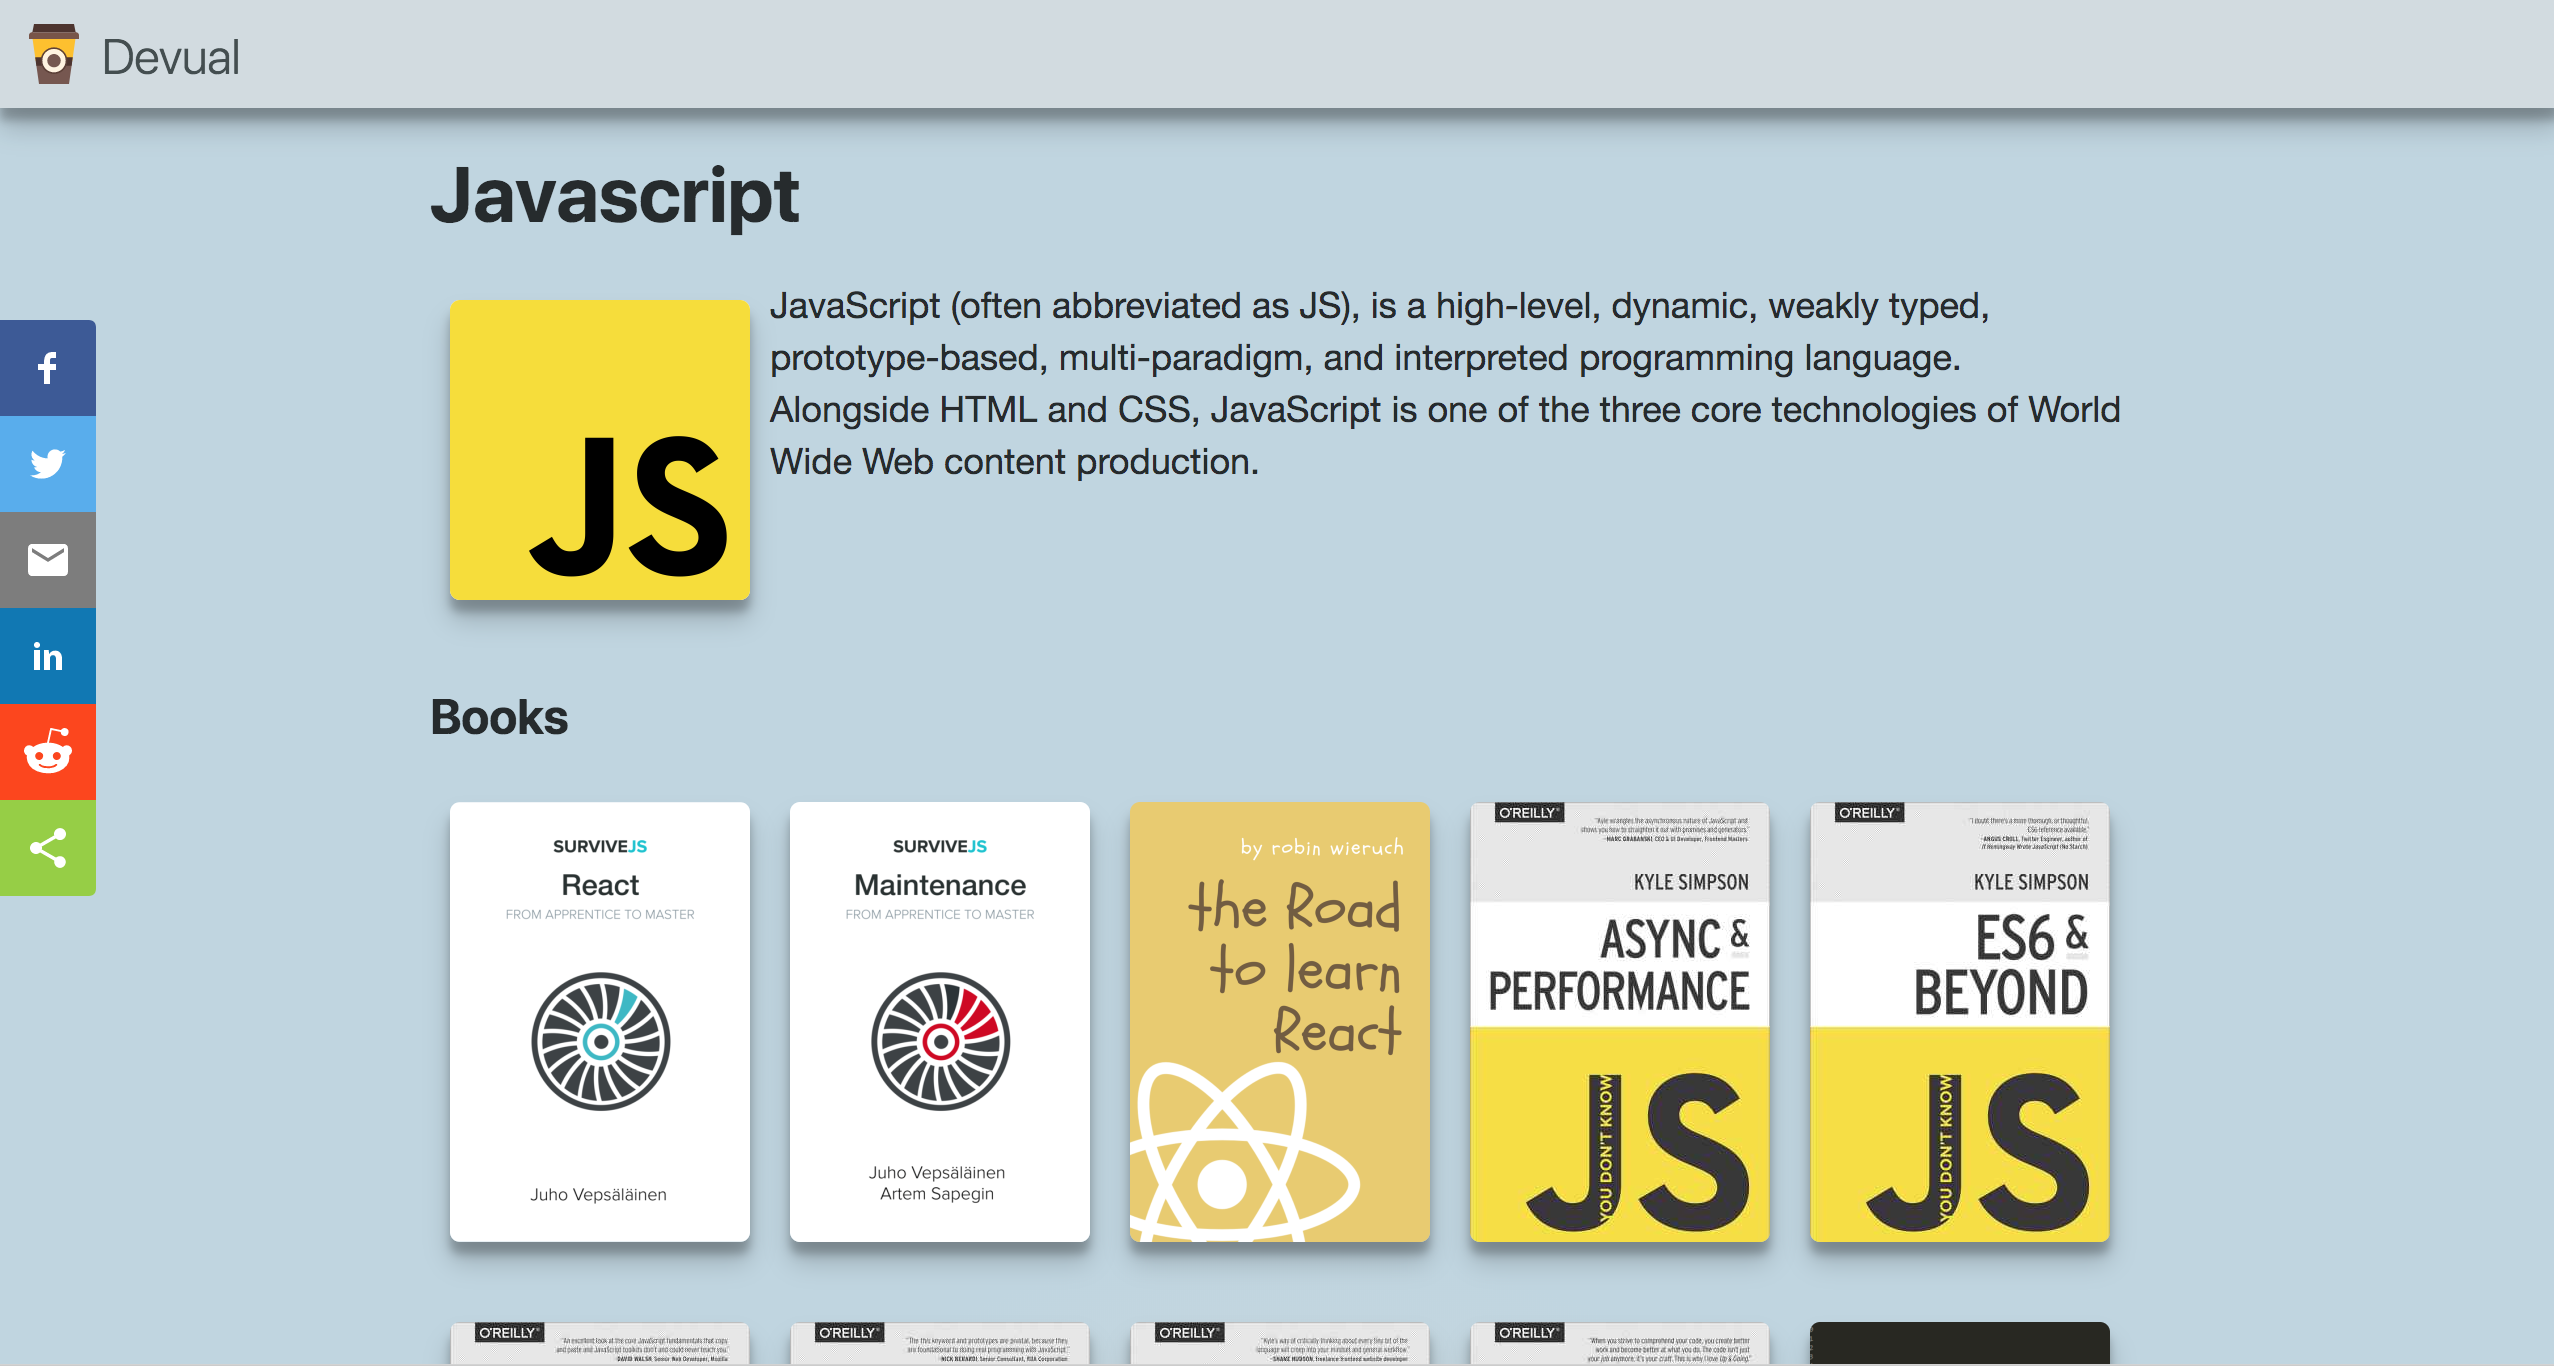Click the Javascript page heading

coord(614,196)
